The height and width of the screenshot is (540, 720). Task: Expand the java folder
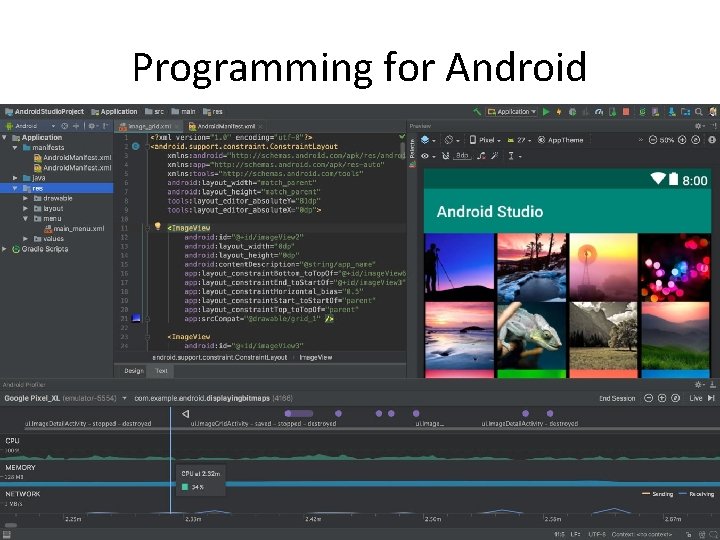(x=16, y=178)
